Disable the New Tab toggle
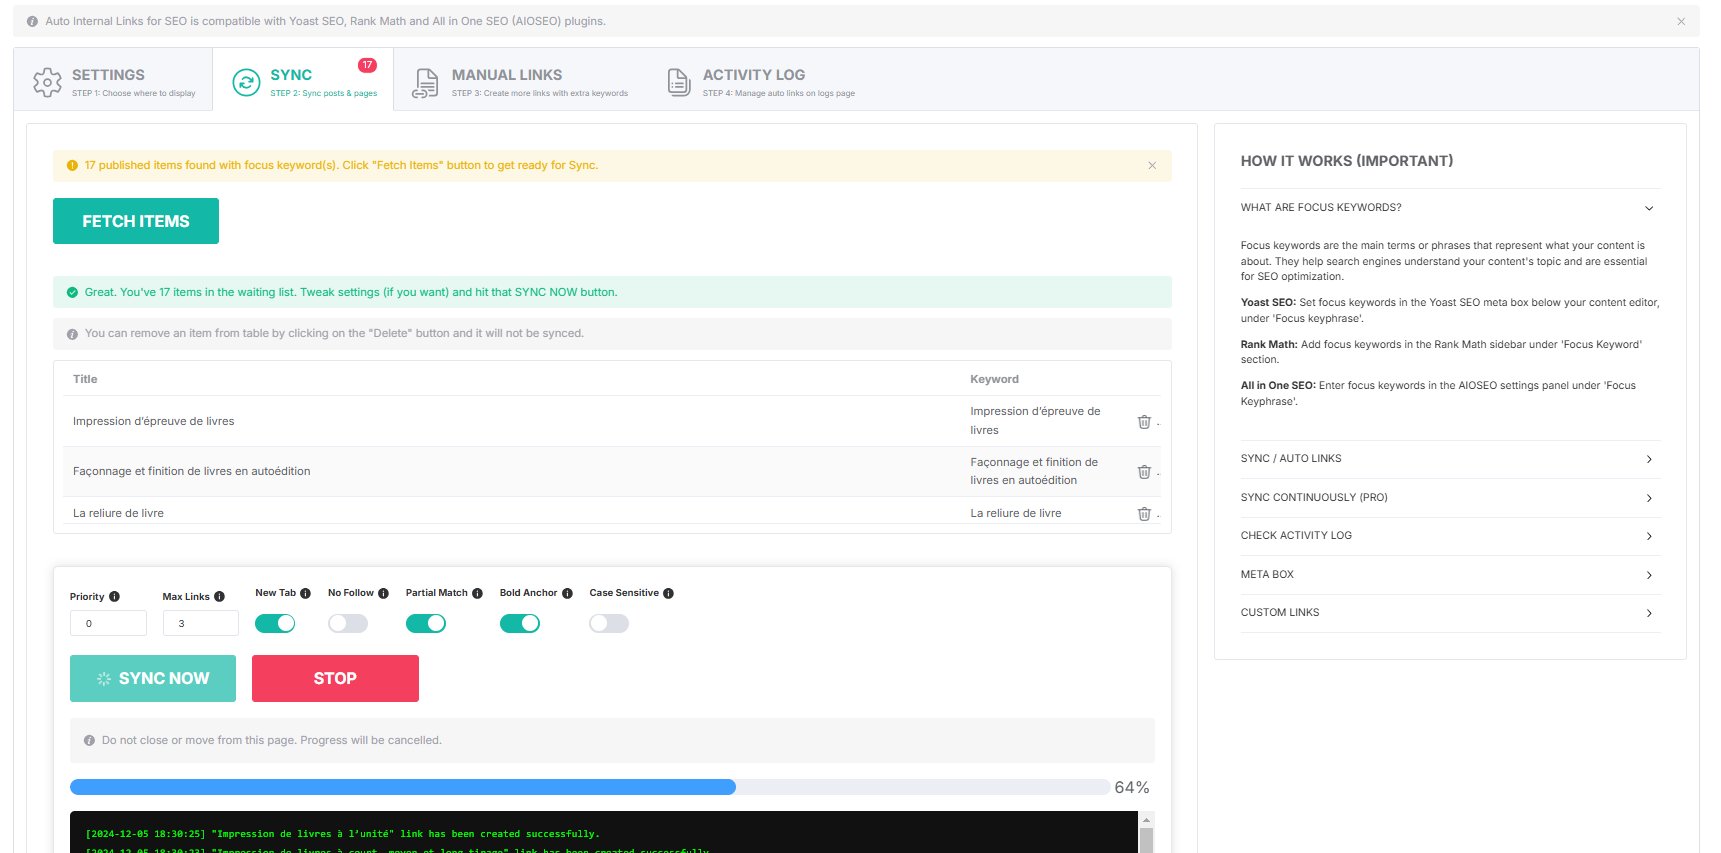Image resolution: width=1721 pixels, height=853 pixels. pos(275,623)
